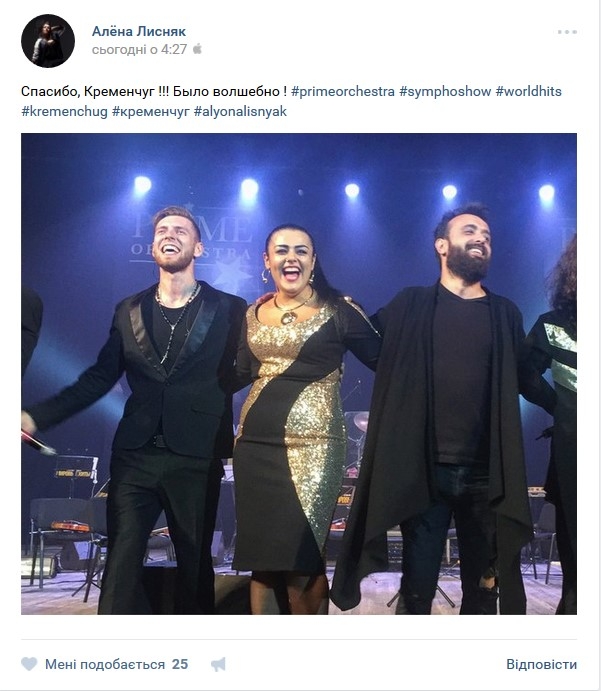Click the blank header area beside the timestamp
The image size is (601, 691).
click(x=375, y=49)
